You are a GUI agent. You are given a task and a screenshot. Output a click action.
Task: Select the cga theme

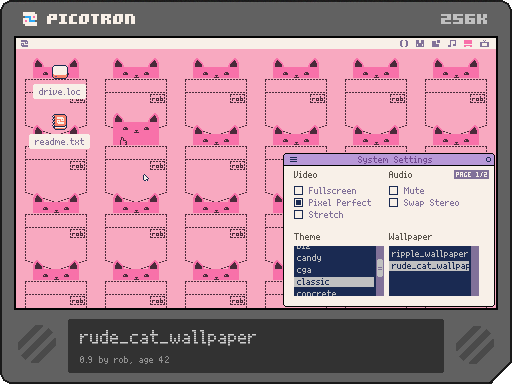point(334,270)
